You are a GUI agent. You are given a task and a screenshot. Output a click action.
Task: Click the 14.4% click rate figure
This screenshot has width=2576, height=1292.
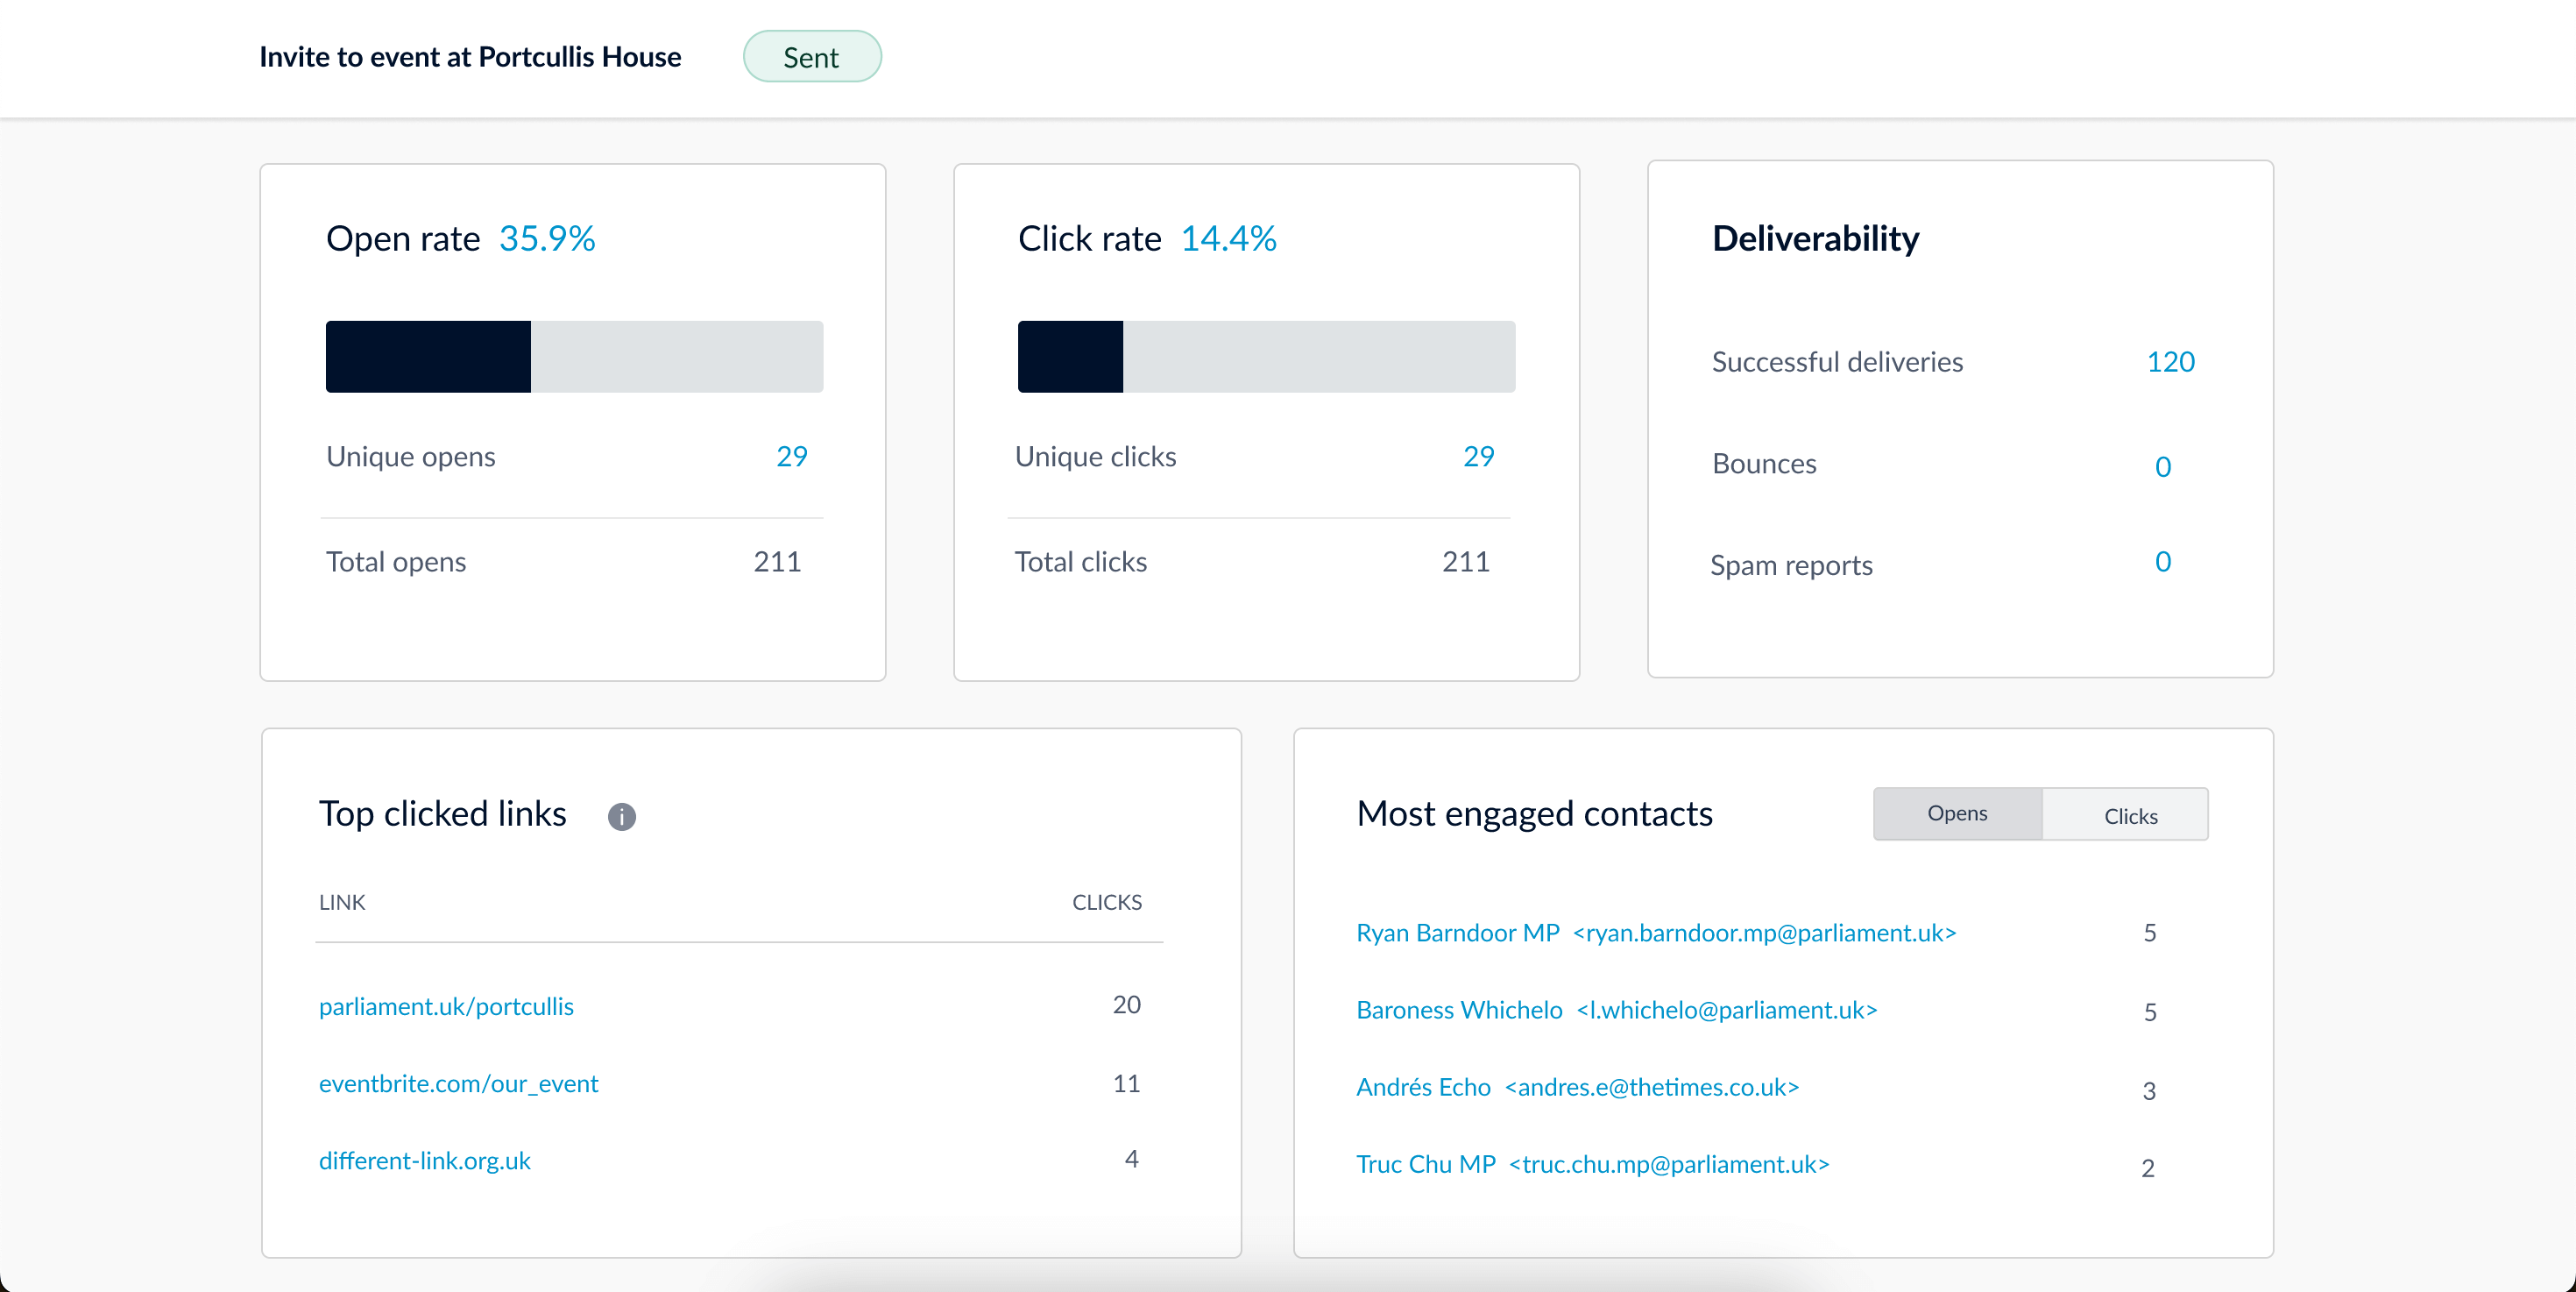1228,238
